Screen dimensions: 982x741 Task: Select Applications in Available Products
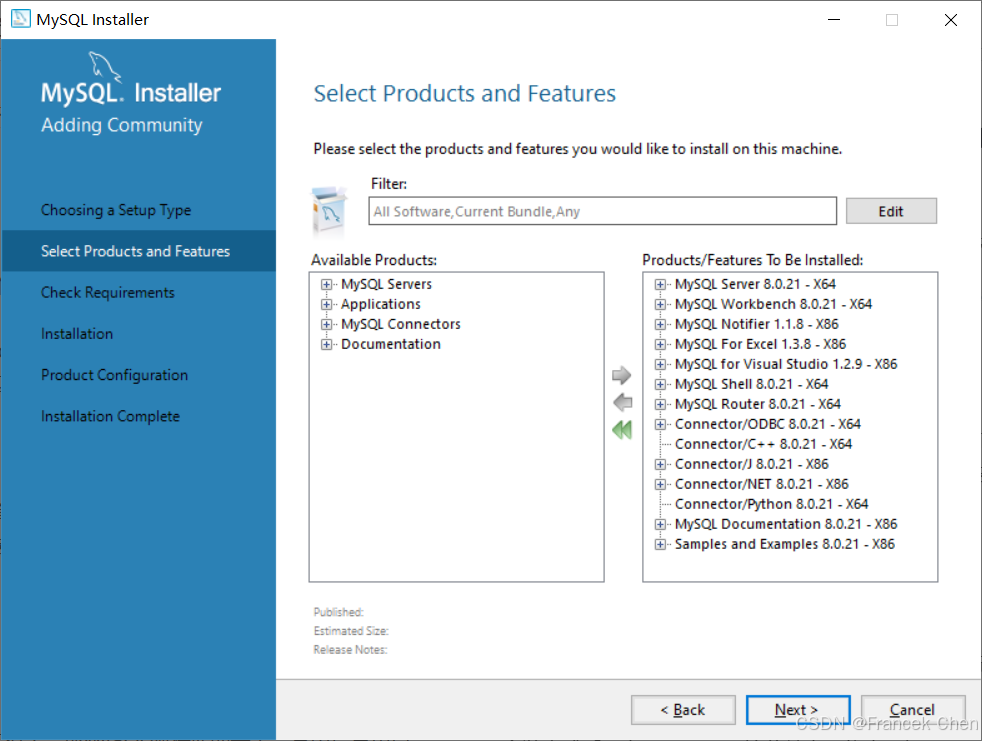pos(381,304)
